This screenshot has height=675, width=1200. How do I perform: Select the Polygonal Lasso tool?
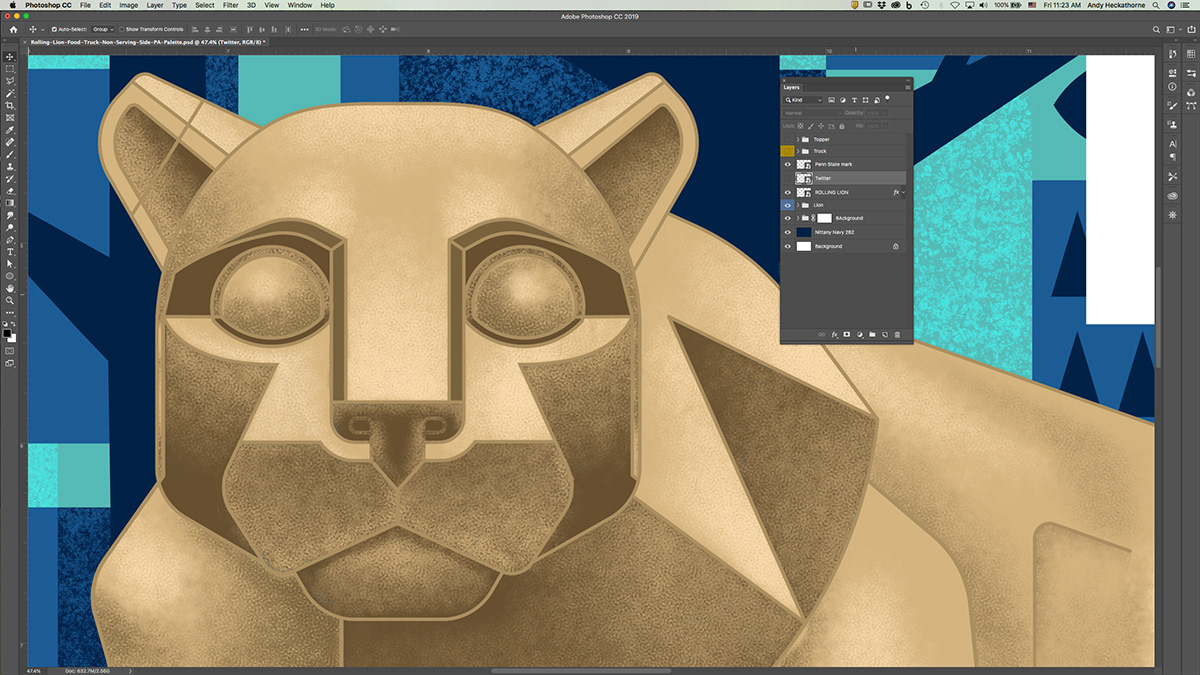point(10,79)
